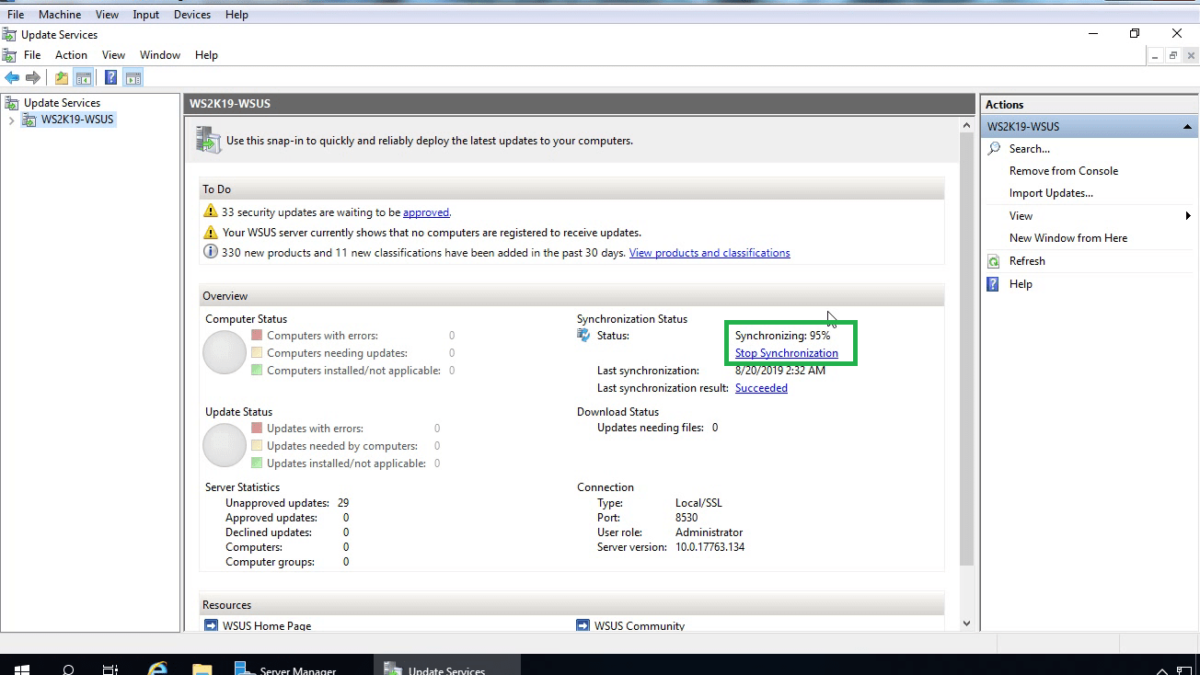
Task: Launch Internet Explorer from the taskbar
Action: [157, 669]
